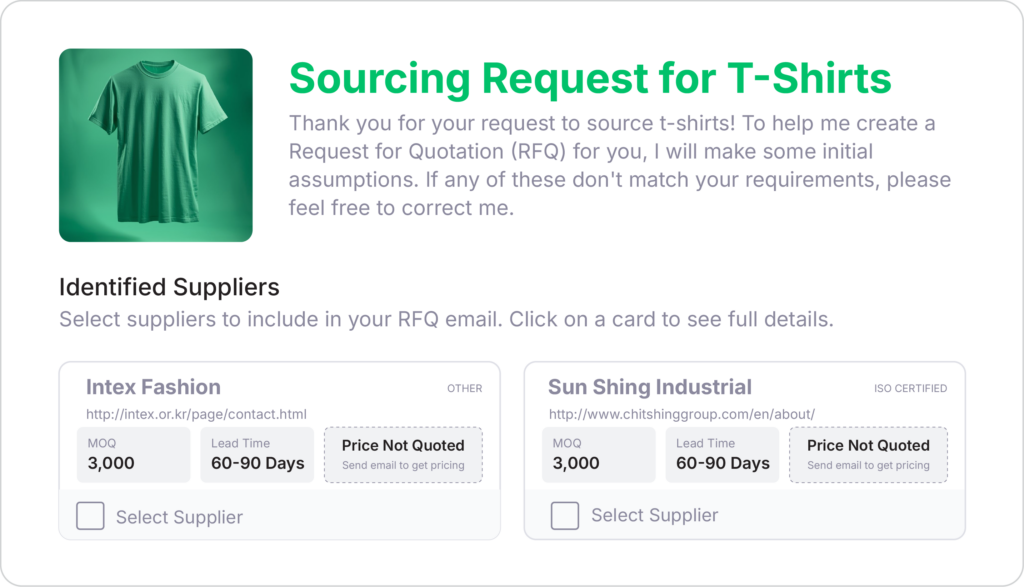Screen dimensions: 1024x587
Task: Click the Lead Time box on Intex Fashion
Action: [x=257, y=455]
